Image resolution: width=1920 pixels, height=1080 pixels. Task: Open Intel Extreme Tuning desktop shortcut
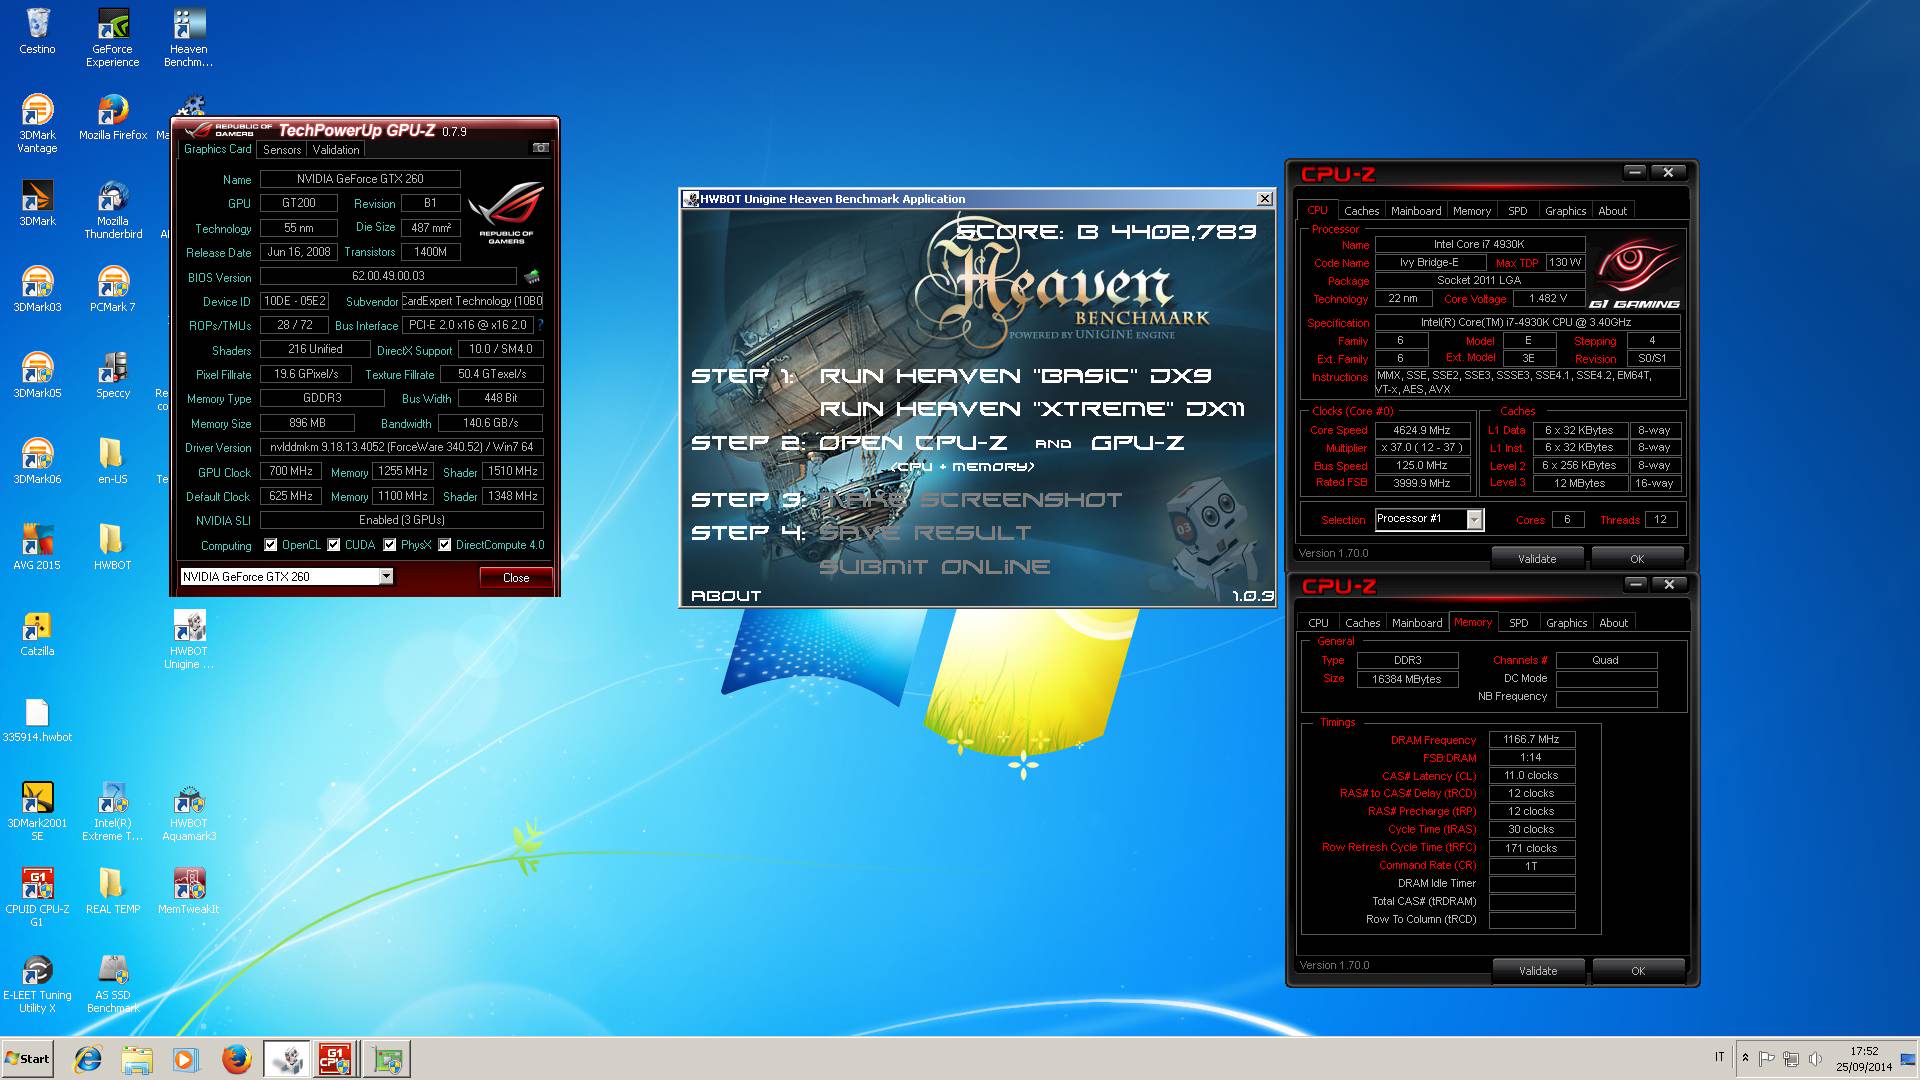[113, 812]
